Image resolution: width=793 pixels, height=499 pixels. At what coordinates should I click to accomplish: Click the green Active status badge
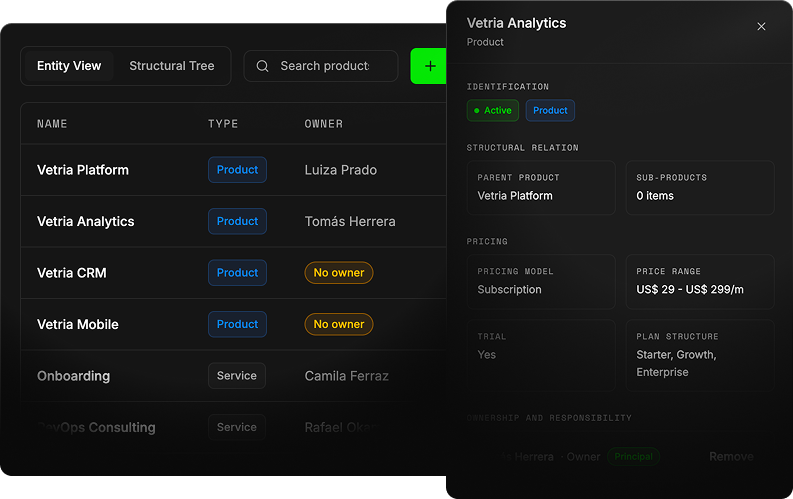point(493,110)
